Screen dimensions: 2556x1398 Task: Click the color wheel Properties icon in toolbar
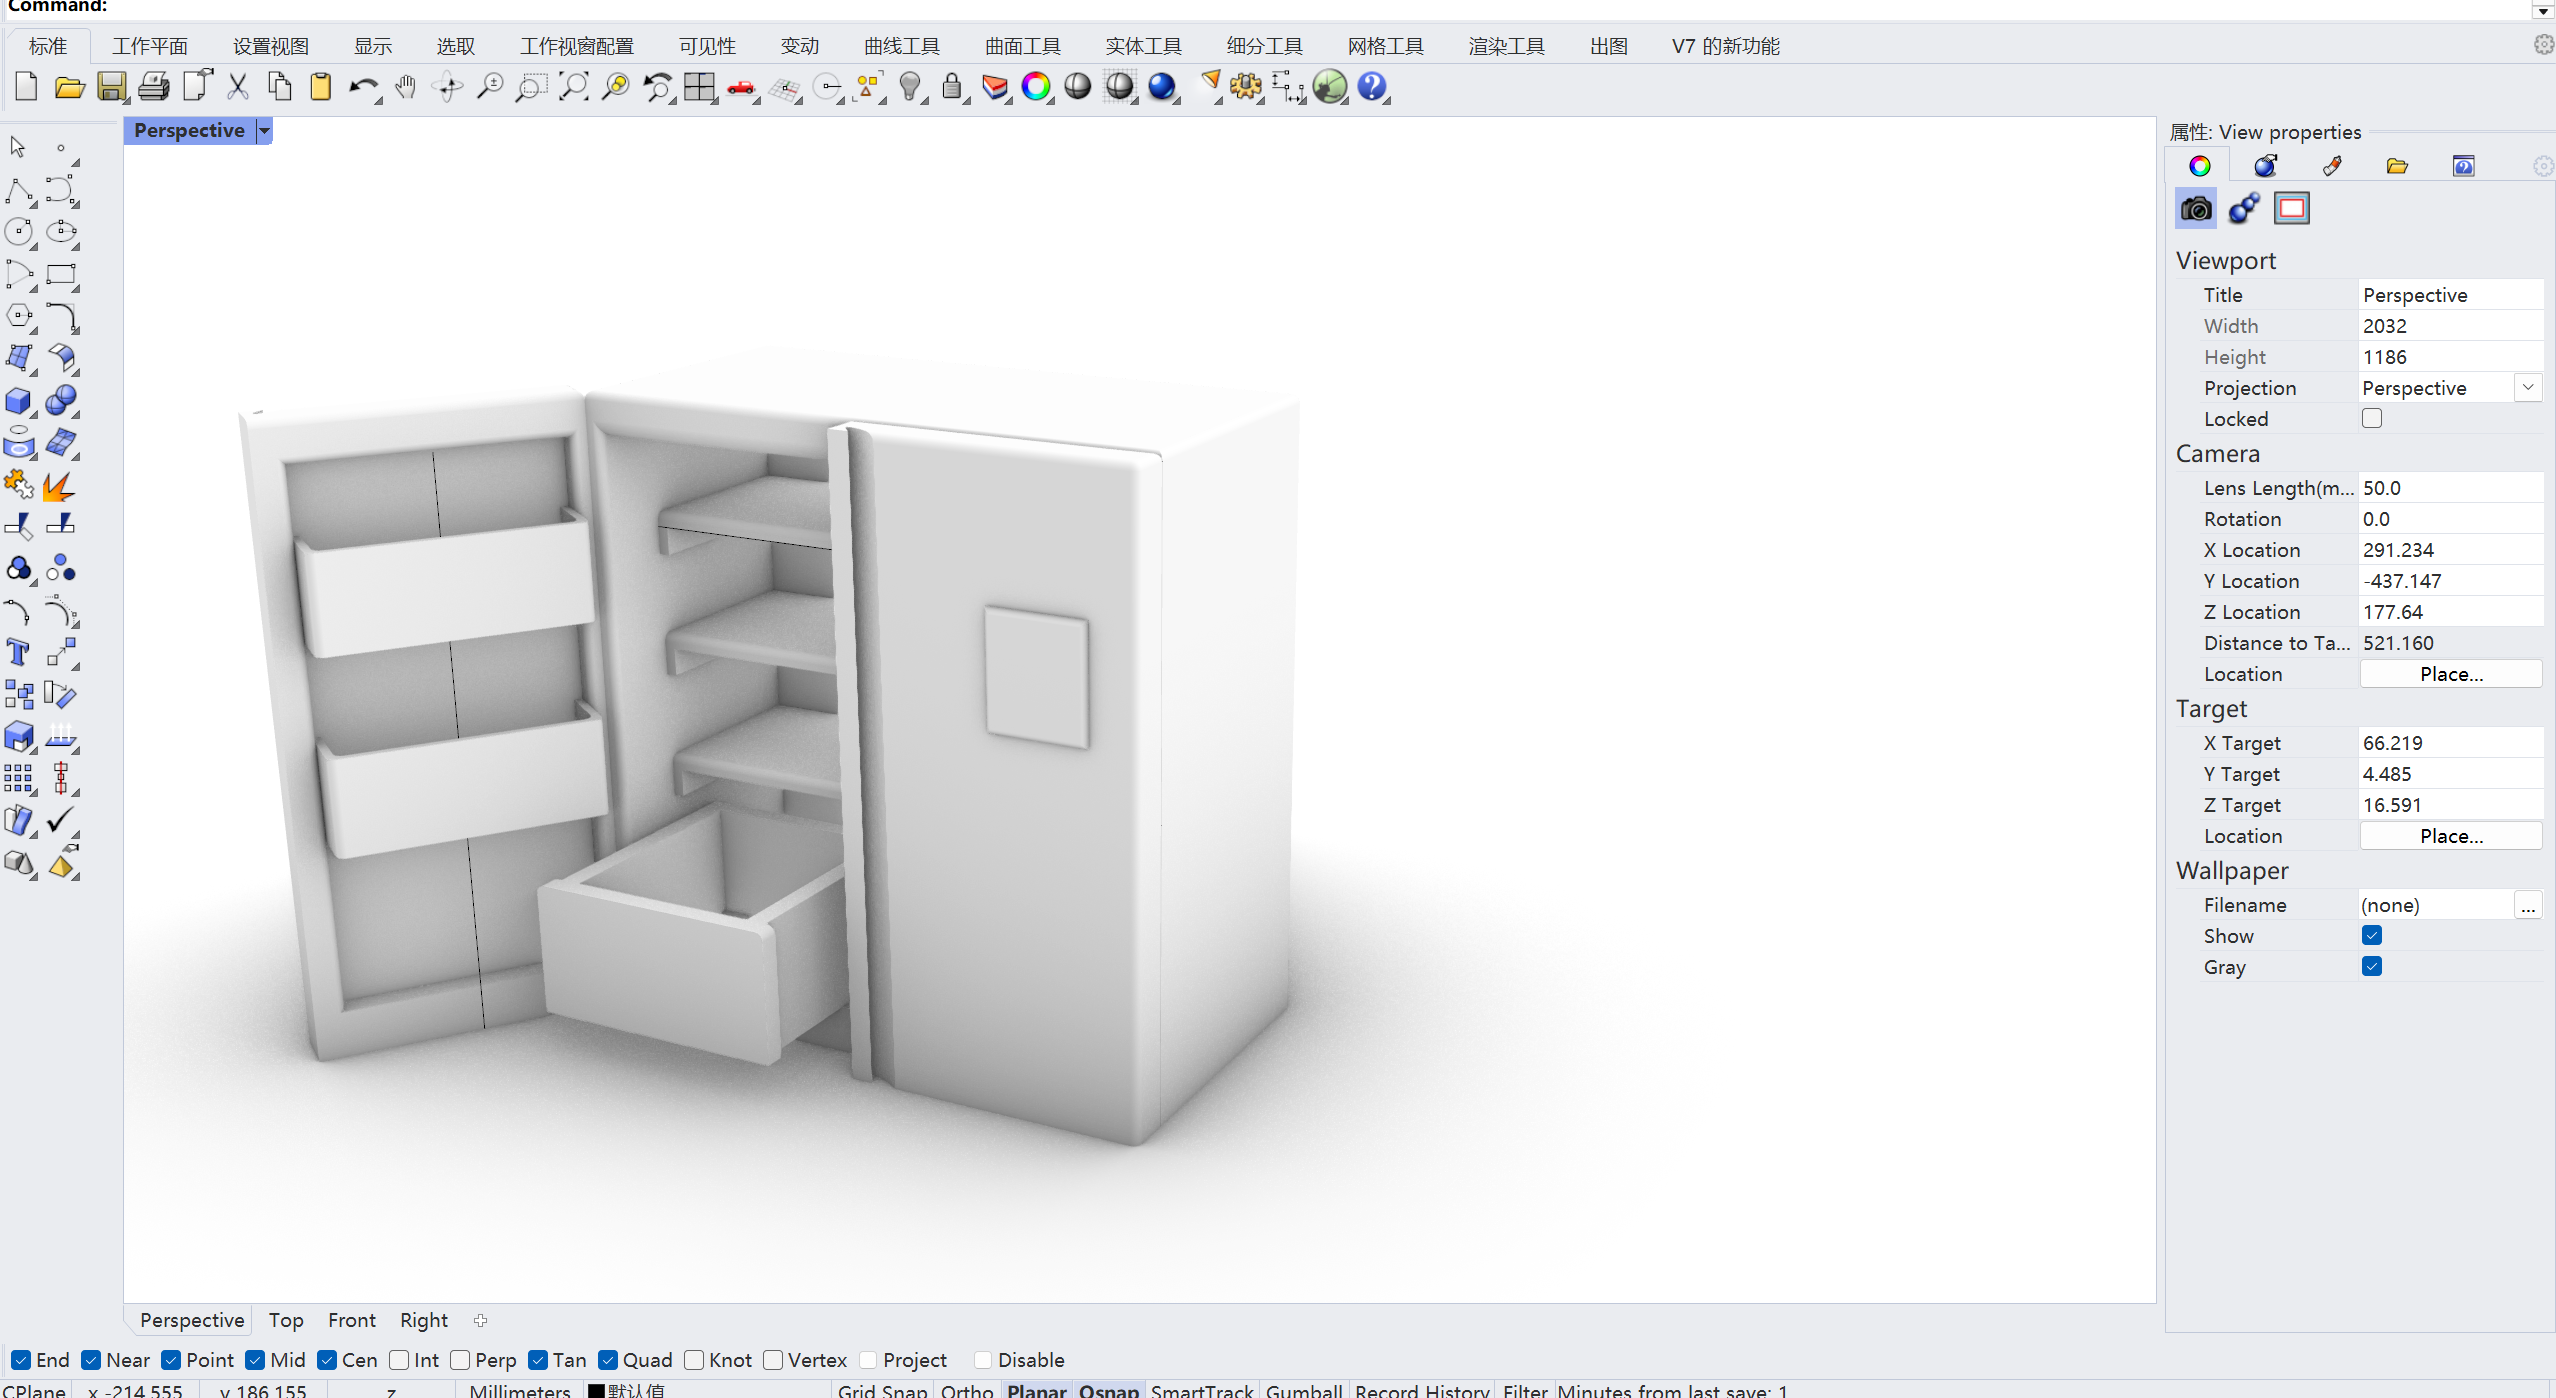tap(1036, 87)
